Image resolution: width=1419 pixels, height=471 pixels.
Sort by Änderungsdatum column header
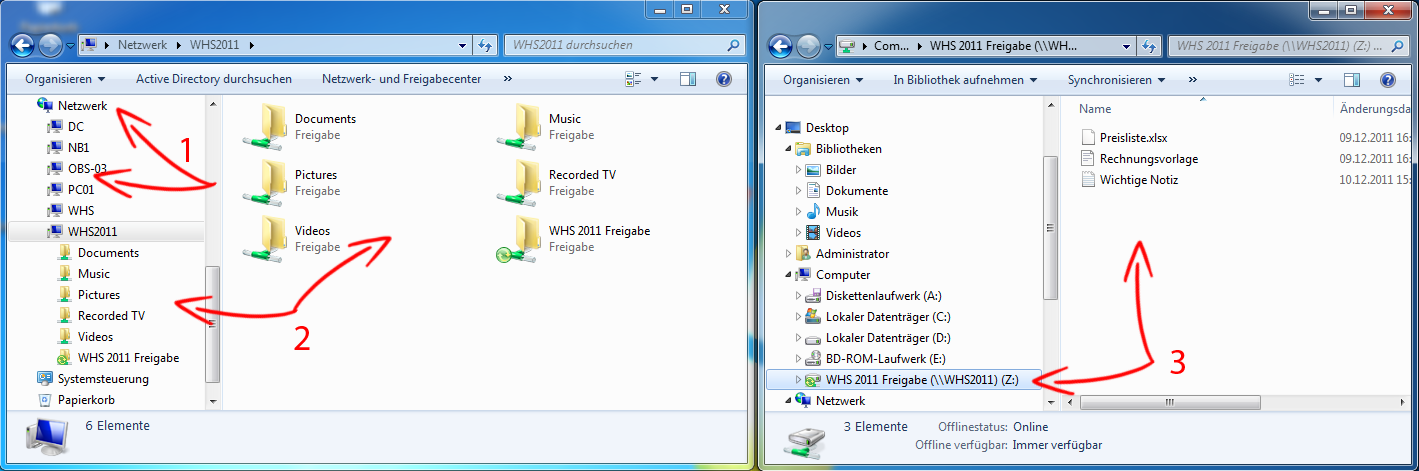(1375, 109)
